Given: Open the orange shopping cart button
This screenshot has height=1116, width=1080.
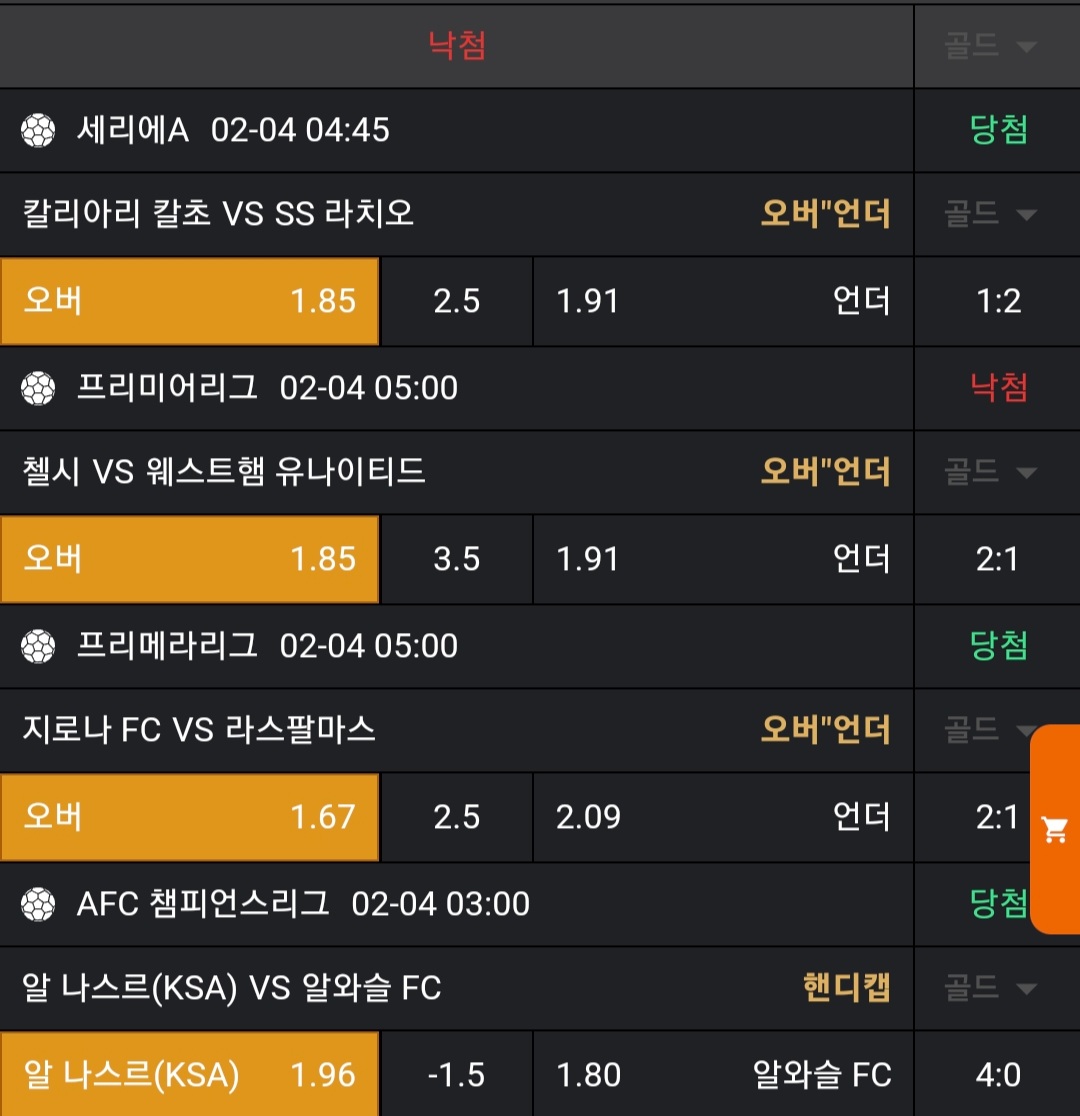Looking at the screenshot, I should point(1055,829).
